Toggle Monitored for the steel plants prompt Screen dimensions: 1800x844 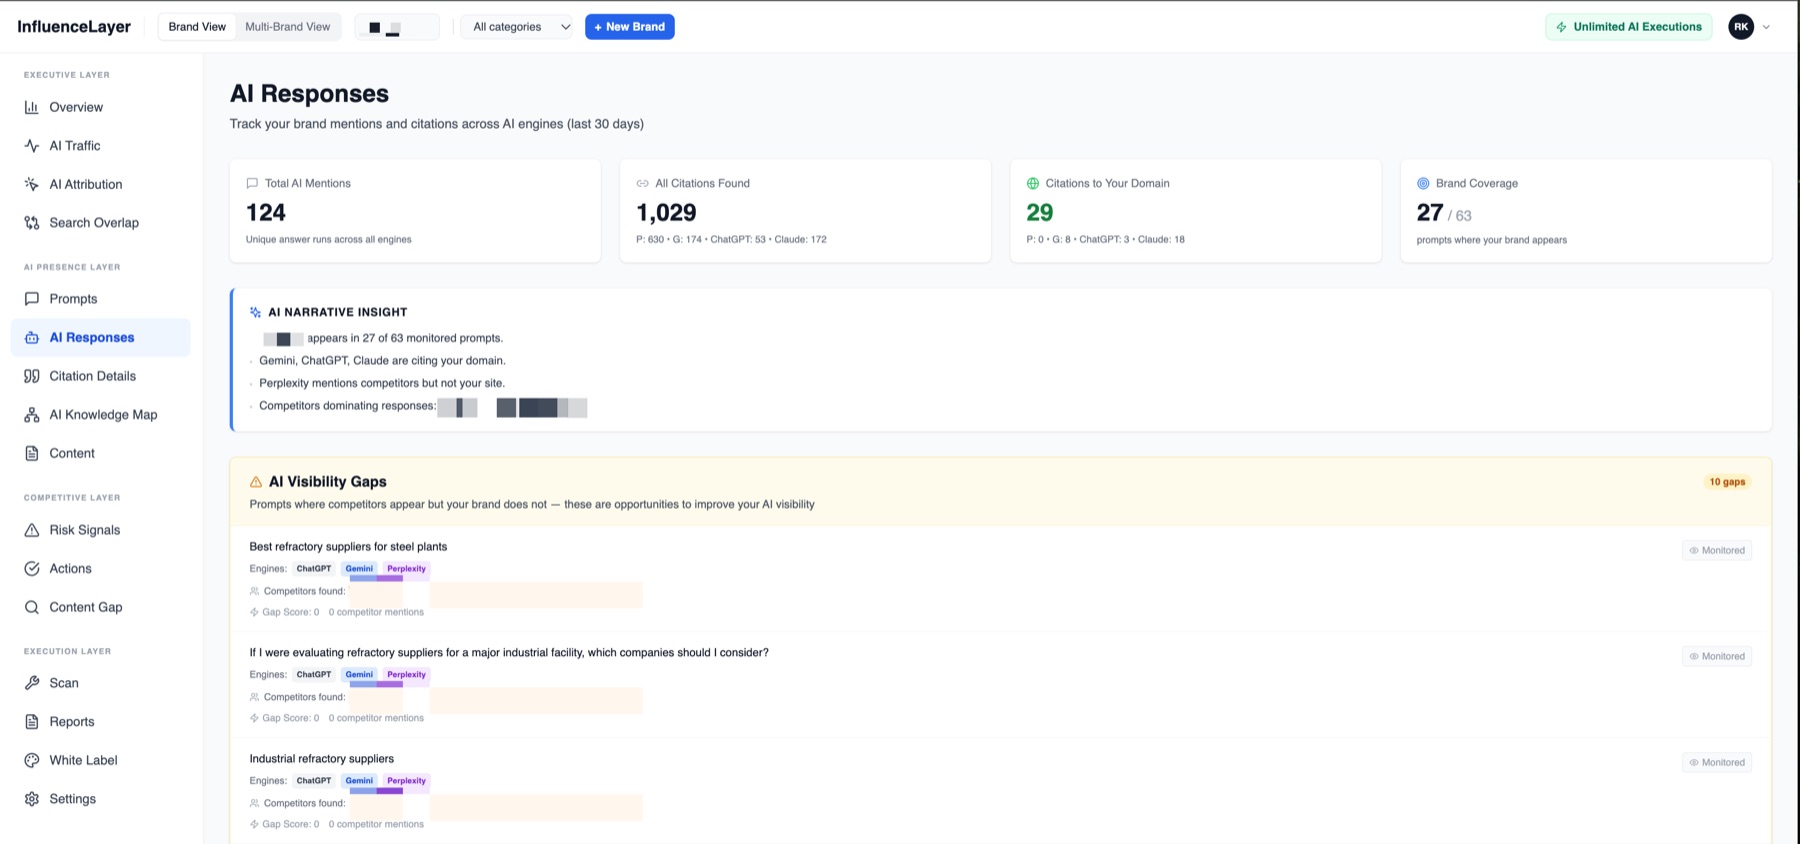[1717, 550]
